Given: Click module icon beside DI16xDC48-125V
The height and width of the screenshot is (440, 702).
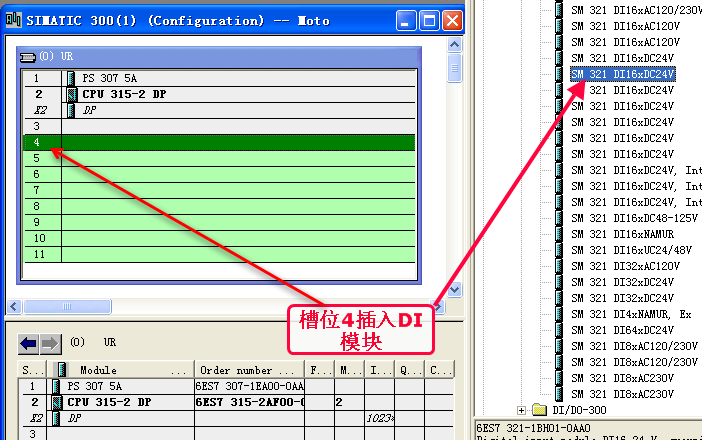Looking at the screenshot, I should 558,218.
